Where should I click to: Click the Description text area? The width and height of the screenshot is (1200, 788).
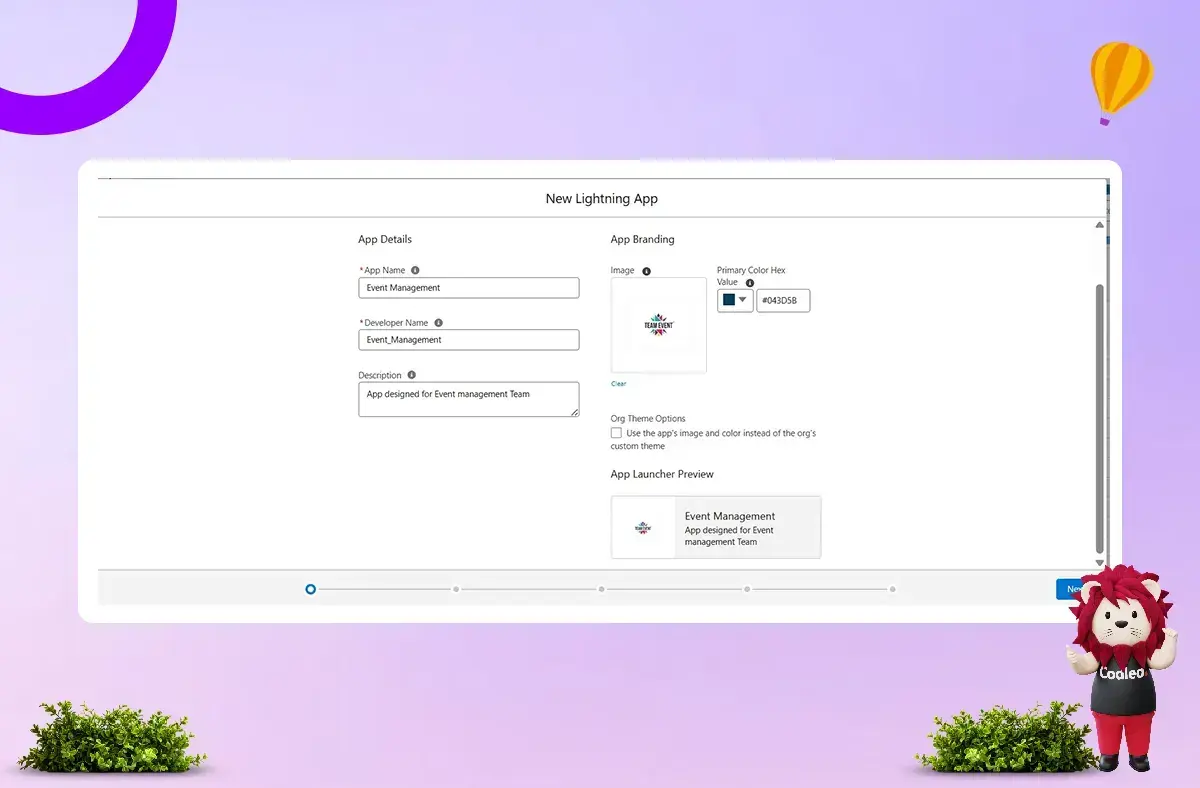(x=468, y=399)
